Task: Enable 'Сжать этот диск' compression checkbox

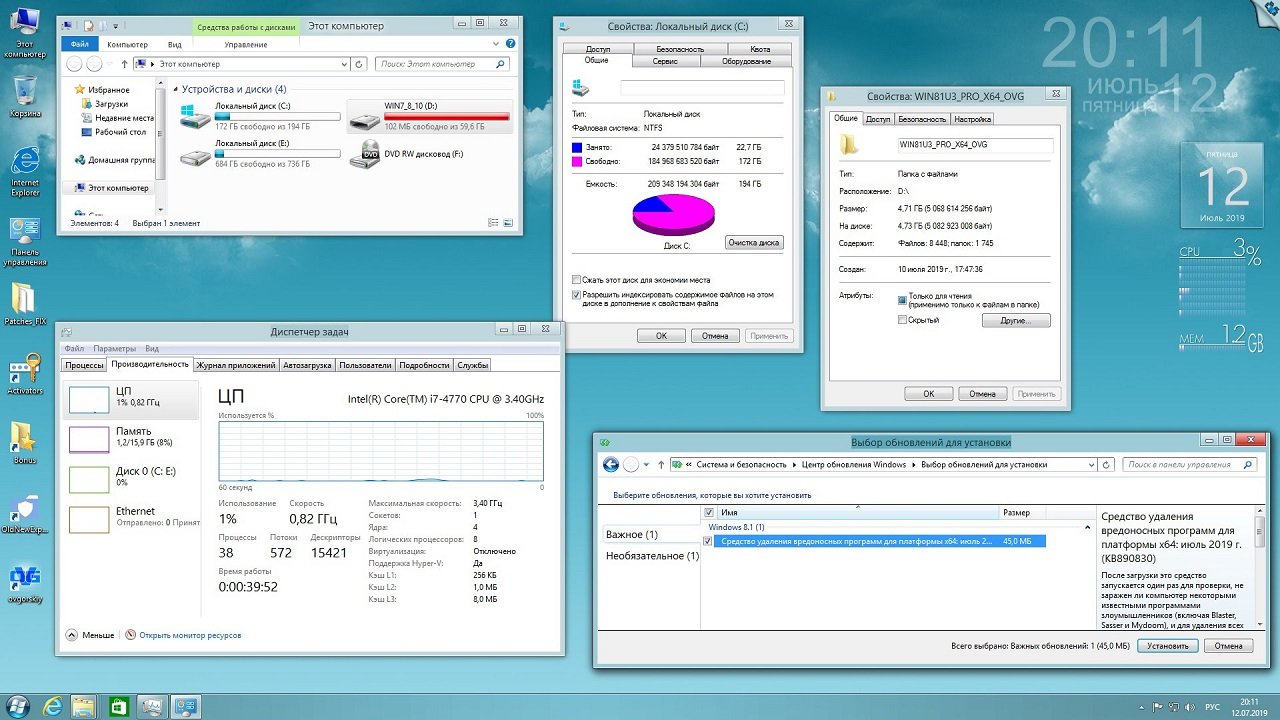Action: pos(576,280)
